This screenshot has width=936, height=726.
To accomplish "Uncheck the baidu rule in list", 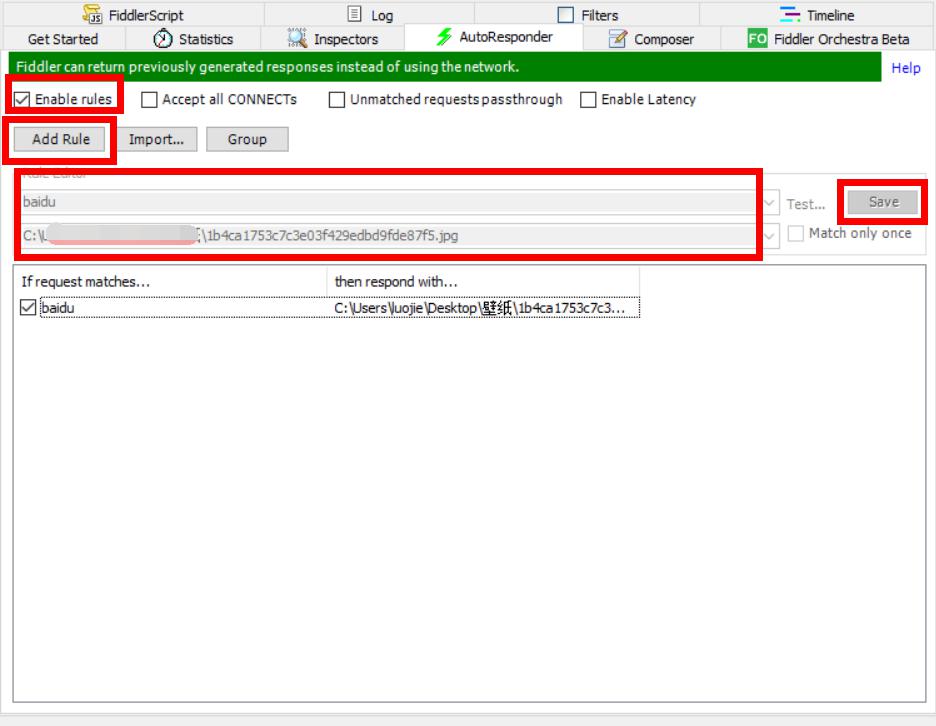I will (28, 308).
